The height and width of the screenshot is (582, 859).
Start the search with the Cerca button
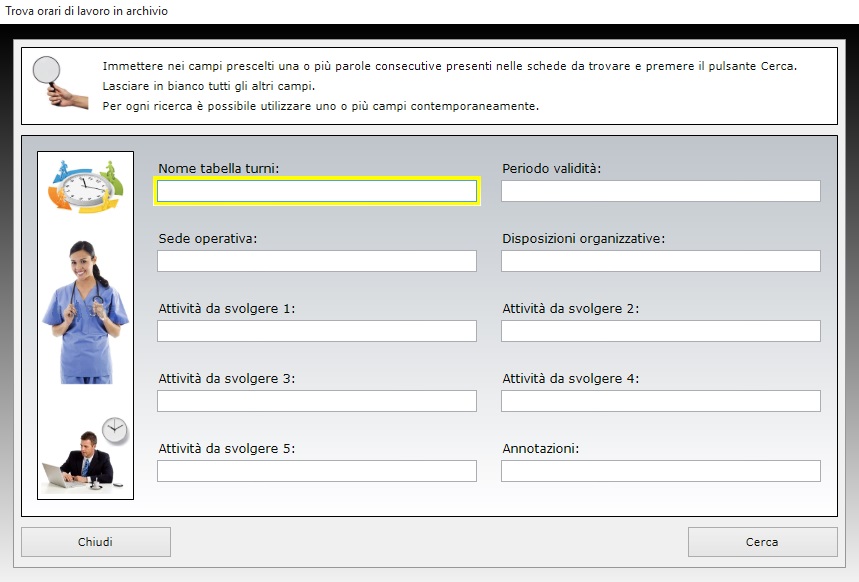click(x=763, y=542)
